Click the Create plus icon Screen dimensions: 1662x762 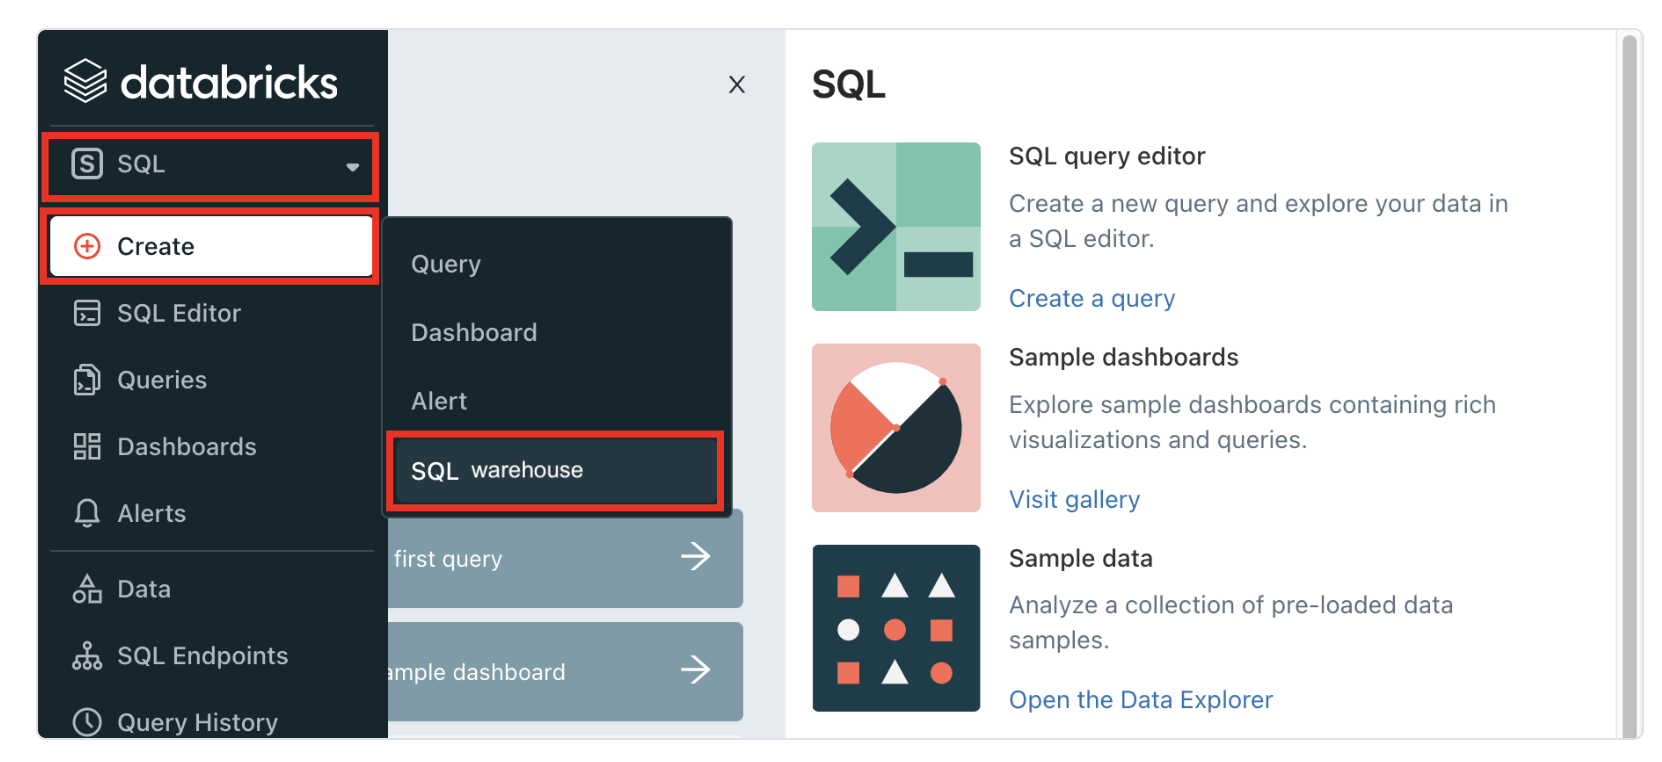[x=88, y=246]
